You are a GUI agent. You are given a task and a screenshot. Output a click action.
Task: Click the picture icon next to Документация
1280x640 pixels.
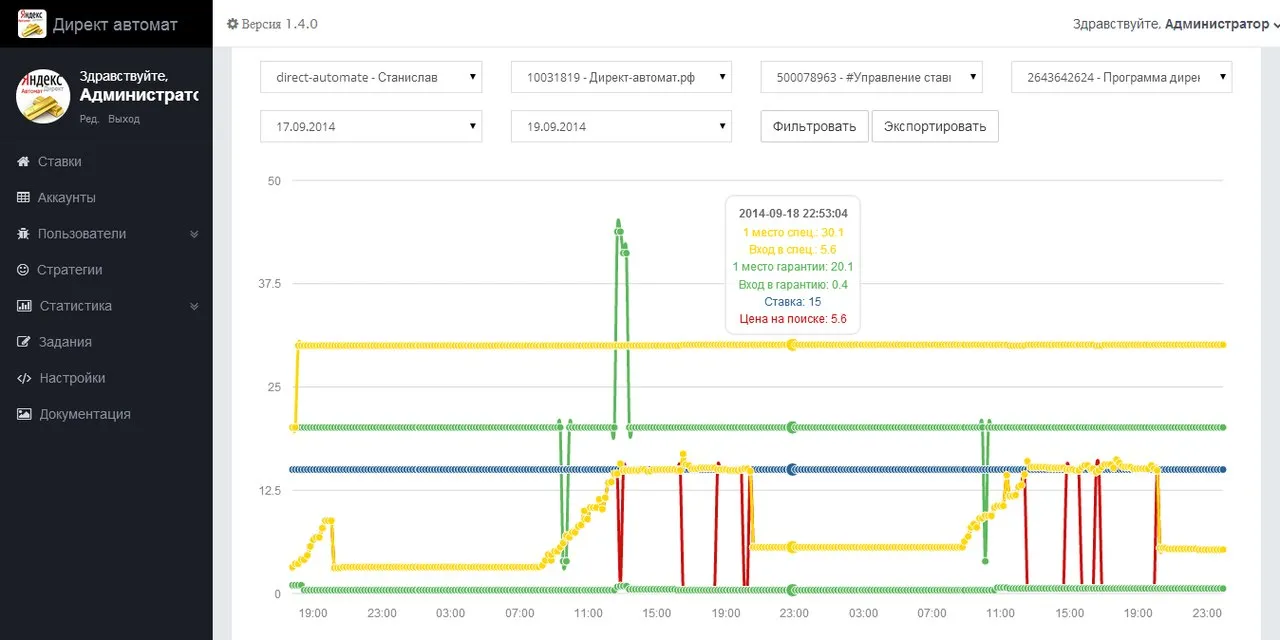(23, 414)
